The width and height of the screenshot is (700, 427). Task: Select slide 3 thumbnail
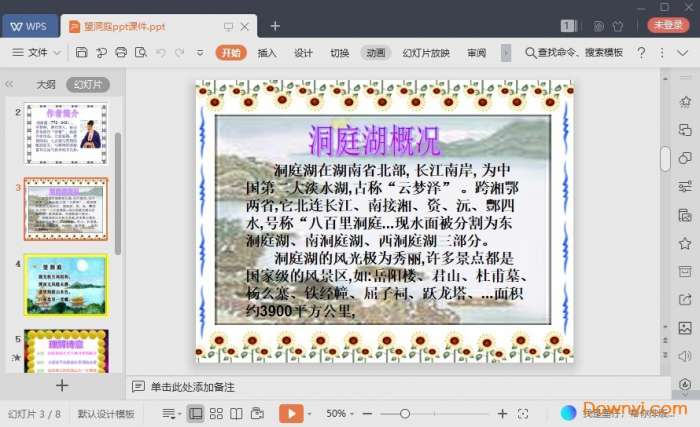[x=66, y=209]
